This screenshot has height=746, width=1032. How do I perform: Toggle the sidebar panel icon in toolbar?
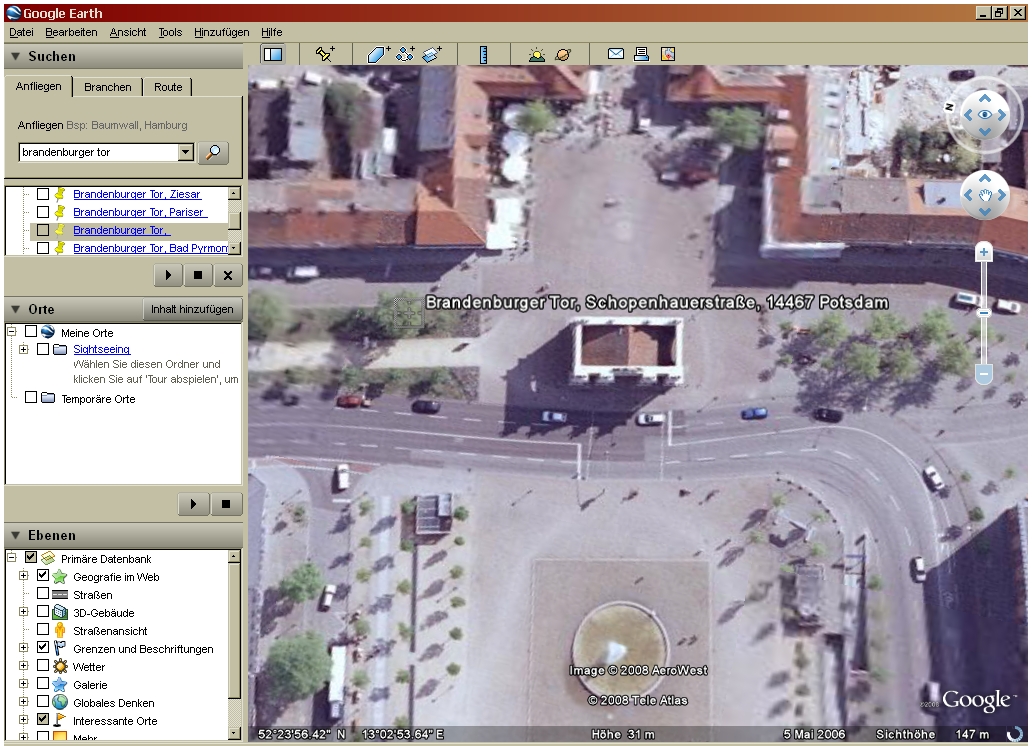coord(273,54)
